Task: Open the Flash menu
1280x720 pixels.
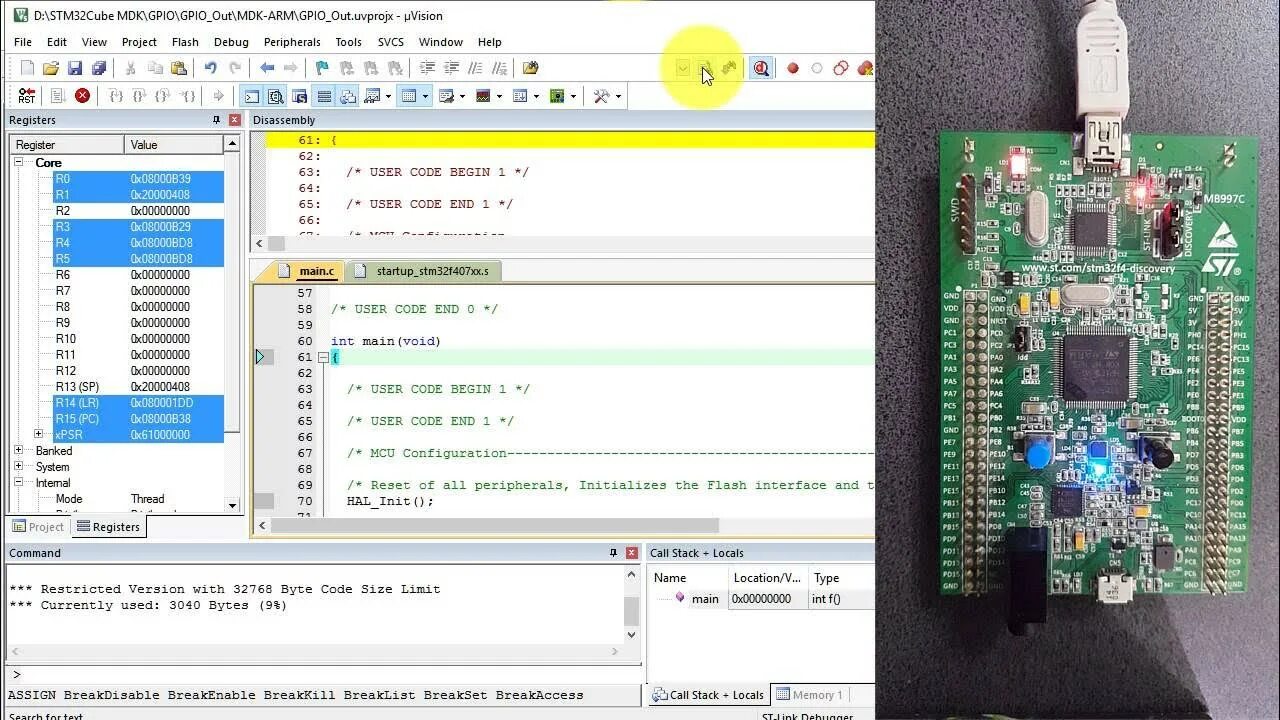Action: click(x=185, y=42)
